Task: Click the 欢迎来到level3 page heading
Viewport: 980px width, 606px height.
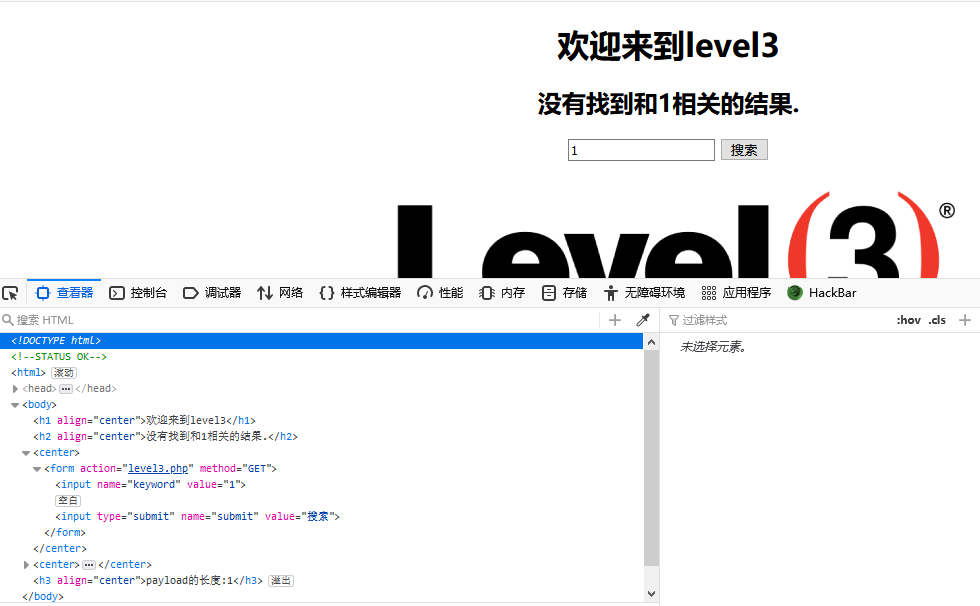Action: pos(668,46)
